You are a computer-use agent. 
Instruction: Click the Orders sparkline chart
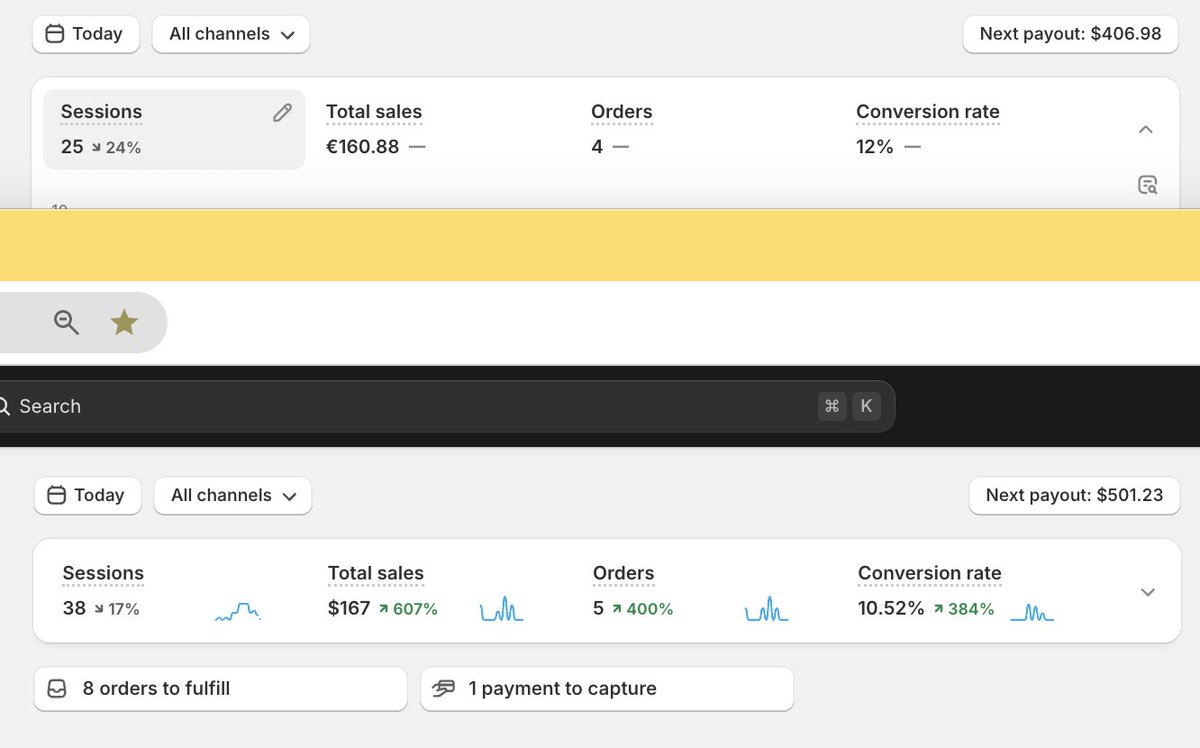coord(766,606)
